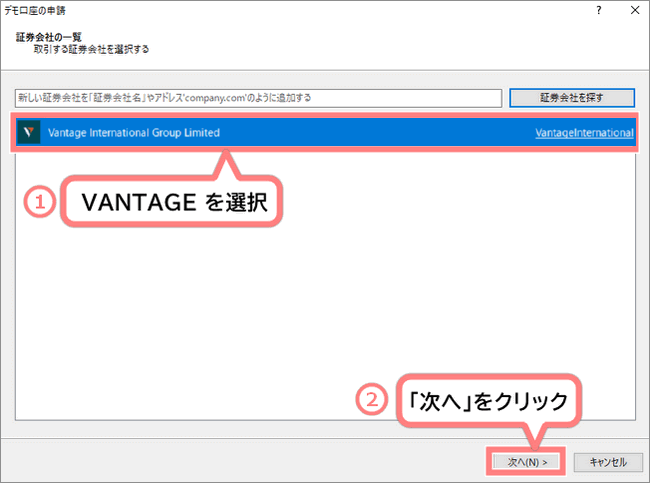Click the 証券会社を探す button
Image resolution: width=650 pixels, height=483 pixels.
pyautogui.click(x=572, y=98)
